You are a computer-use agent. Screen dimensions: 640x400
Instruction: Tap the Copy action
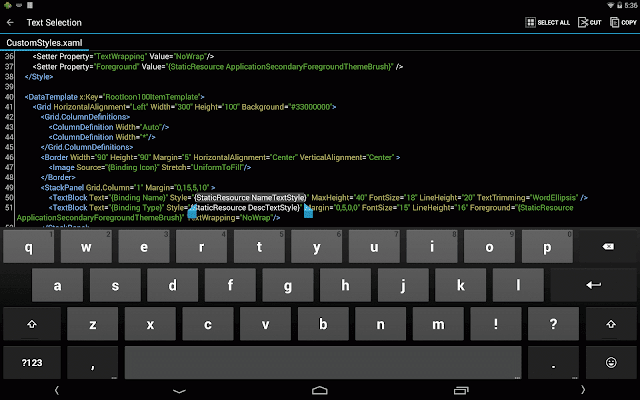pyautogui.click(x=623, y=22)
